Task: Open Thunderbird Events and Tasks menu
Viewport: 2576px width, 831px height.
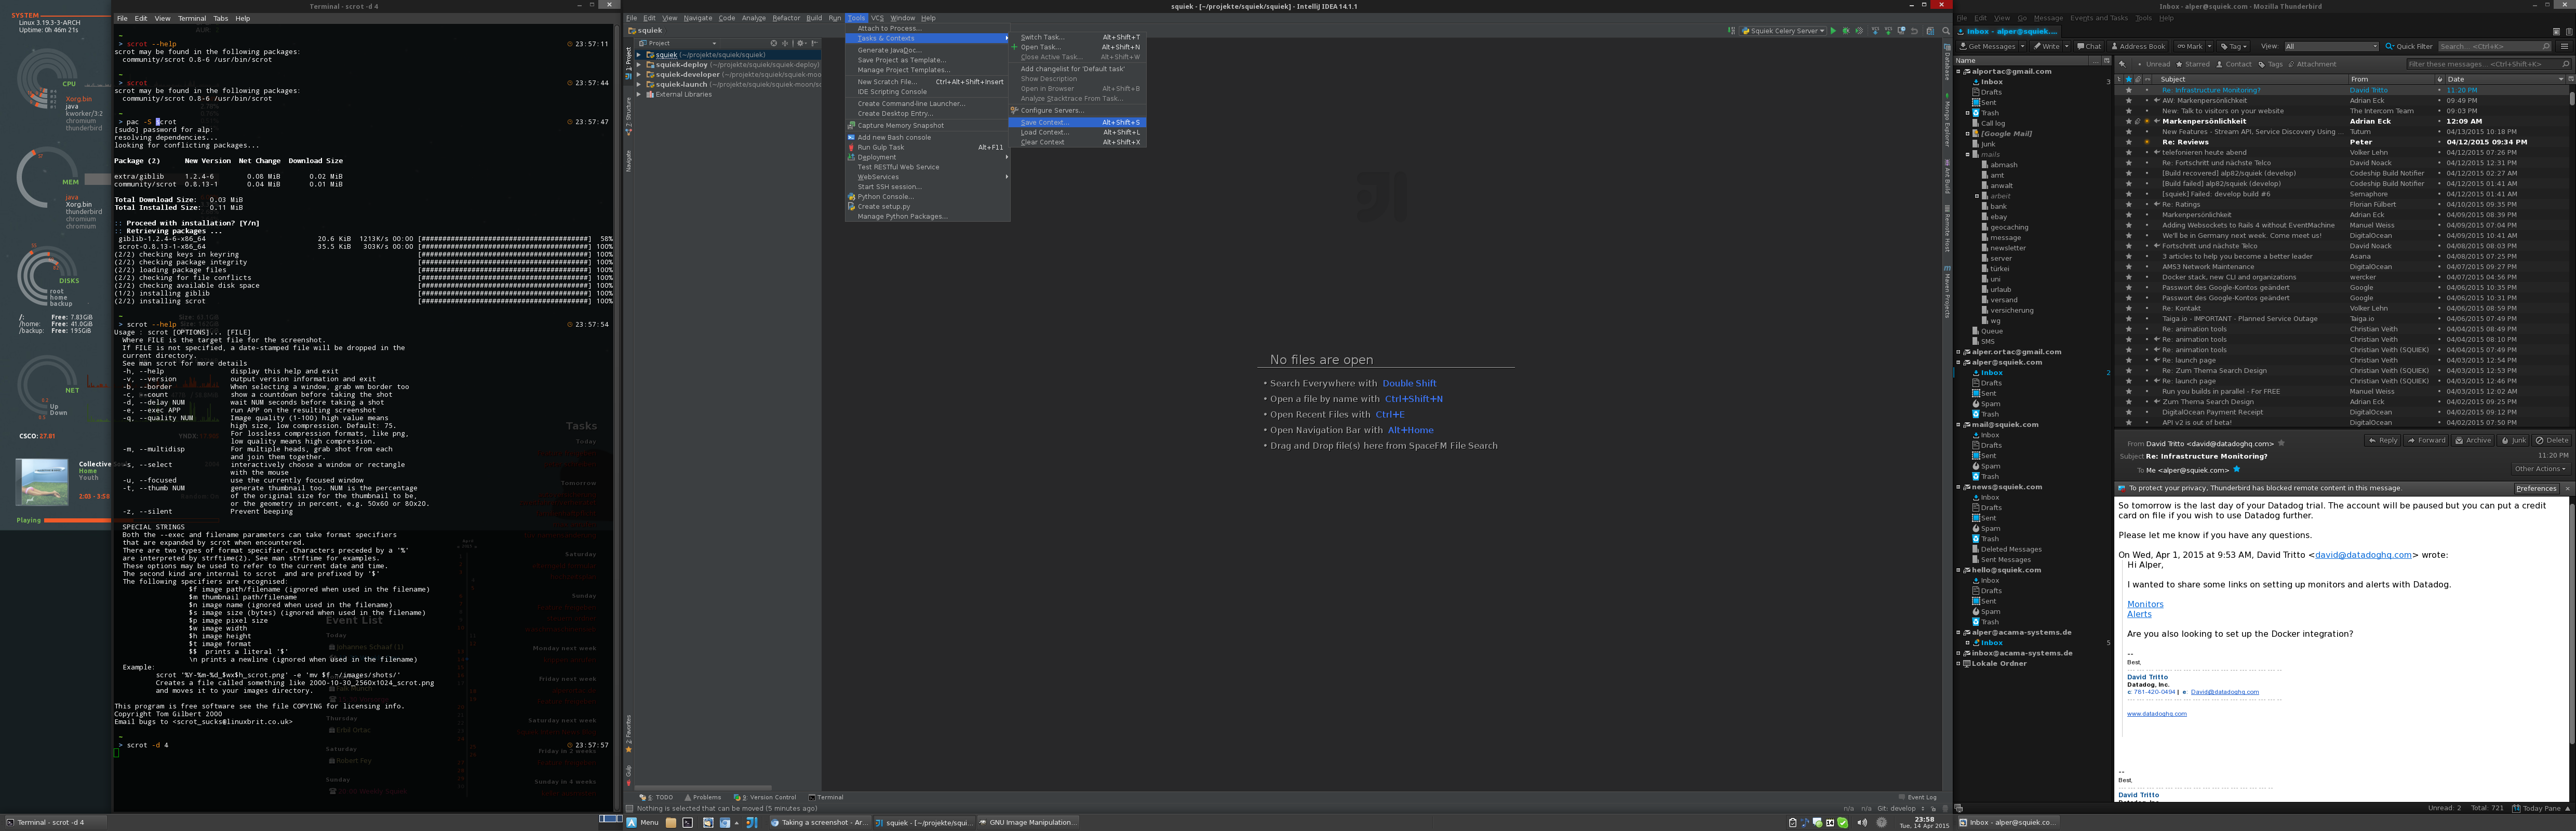Action: [2098, 18]
